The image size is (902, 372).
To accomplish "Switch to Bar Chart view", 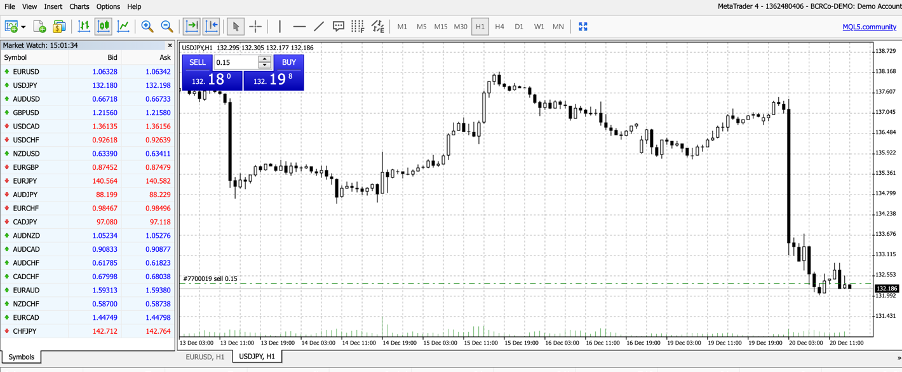I will [x=85, y=26].
